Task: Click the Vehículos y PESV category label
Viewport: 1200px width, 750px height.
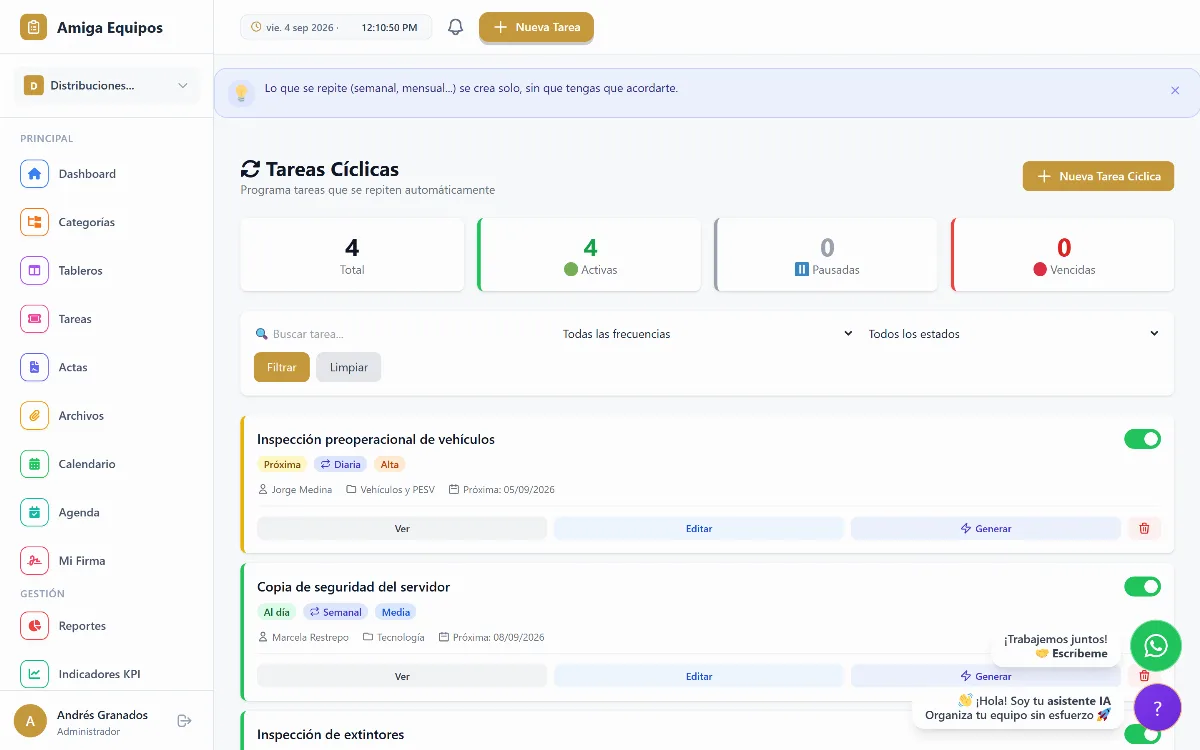Action: click(x=391, y=490)
